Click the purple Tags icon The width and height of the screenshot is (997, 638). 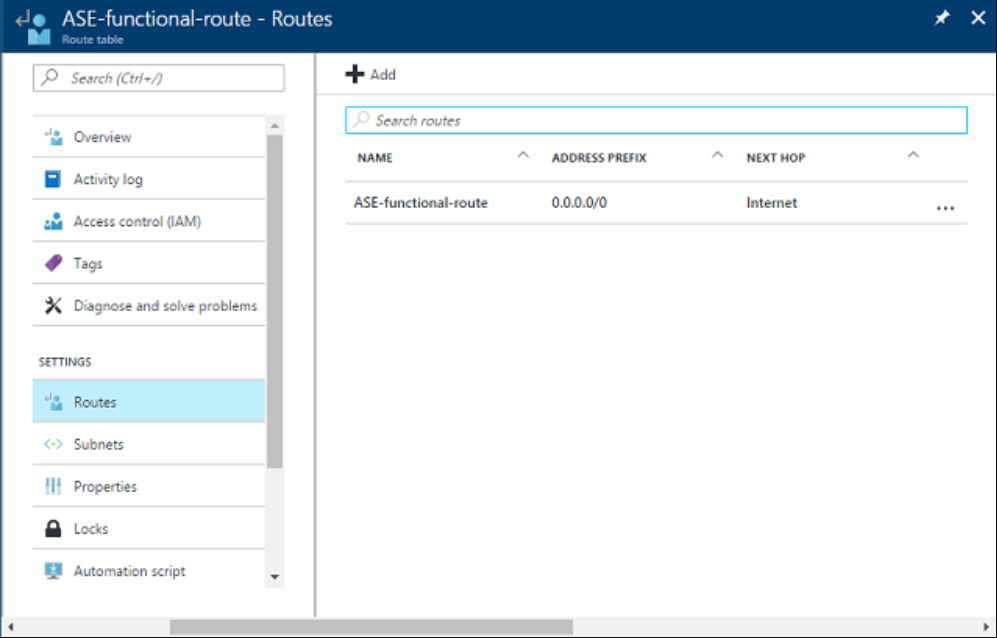pos(53,263)
